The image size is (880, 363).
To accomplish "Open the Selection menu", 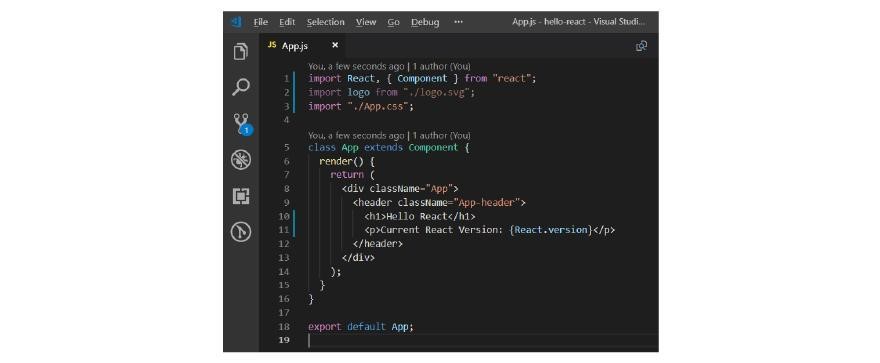I will click(326, 22).
